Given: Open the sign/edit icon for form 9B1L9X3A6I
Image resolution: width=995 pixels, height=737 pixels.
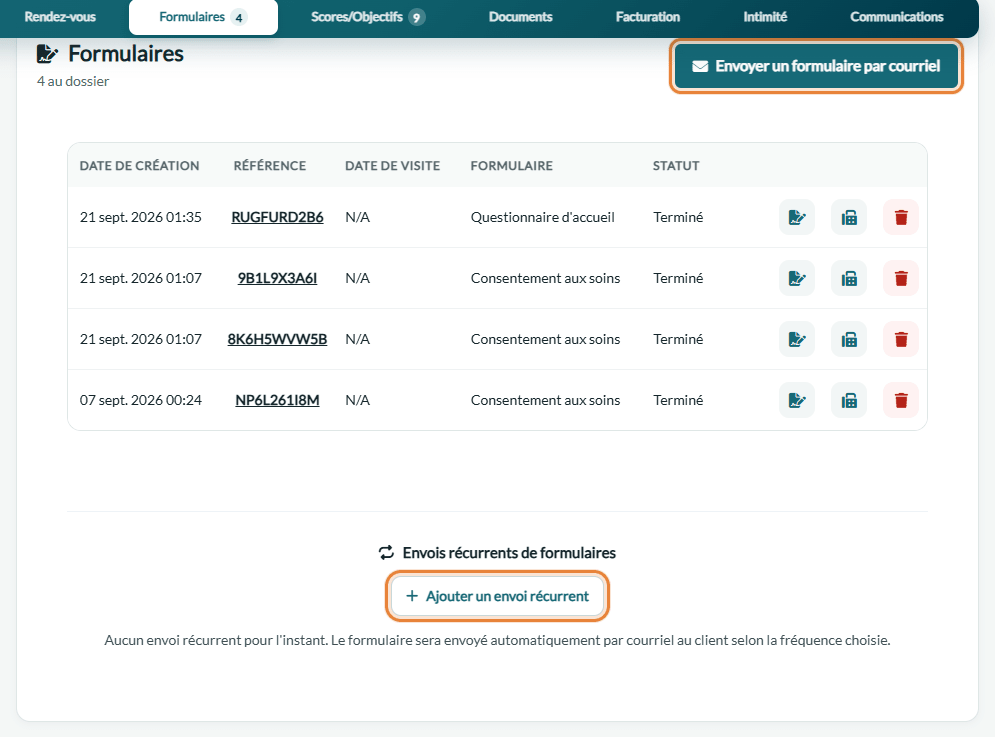Looking at the screenshot, I should [x=797, y=279].
